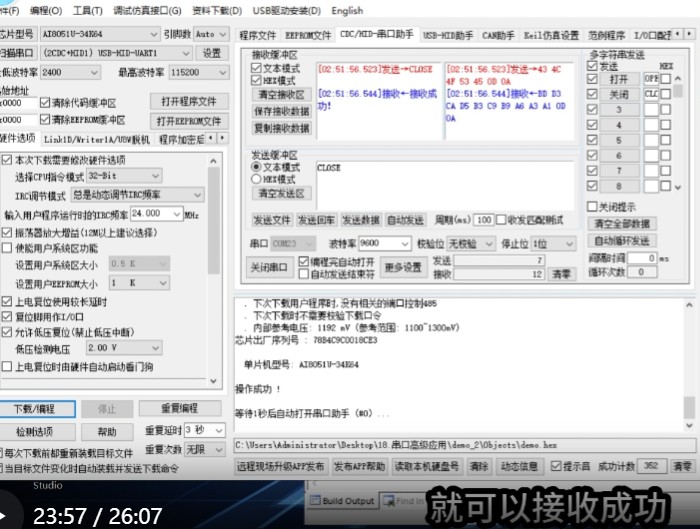
Task: Open 低压检测电压 2.00 V dropdown
Action: 124,348
